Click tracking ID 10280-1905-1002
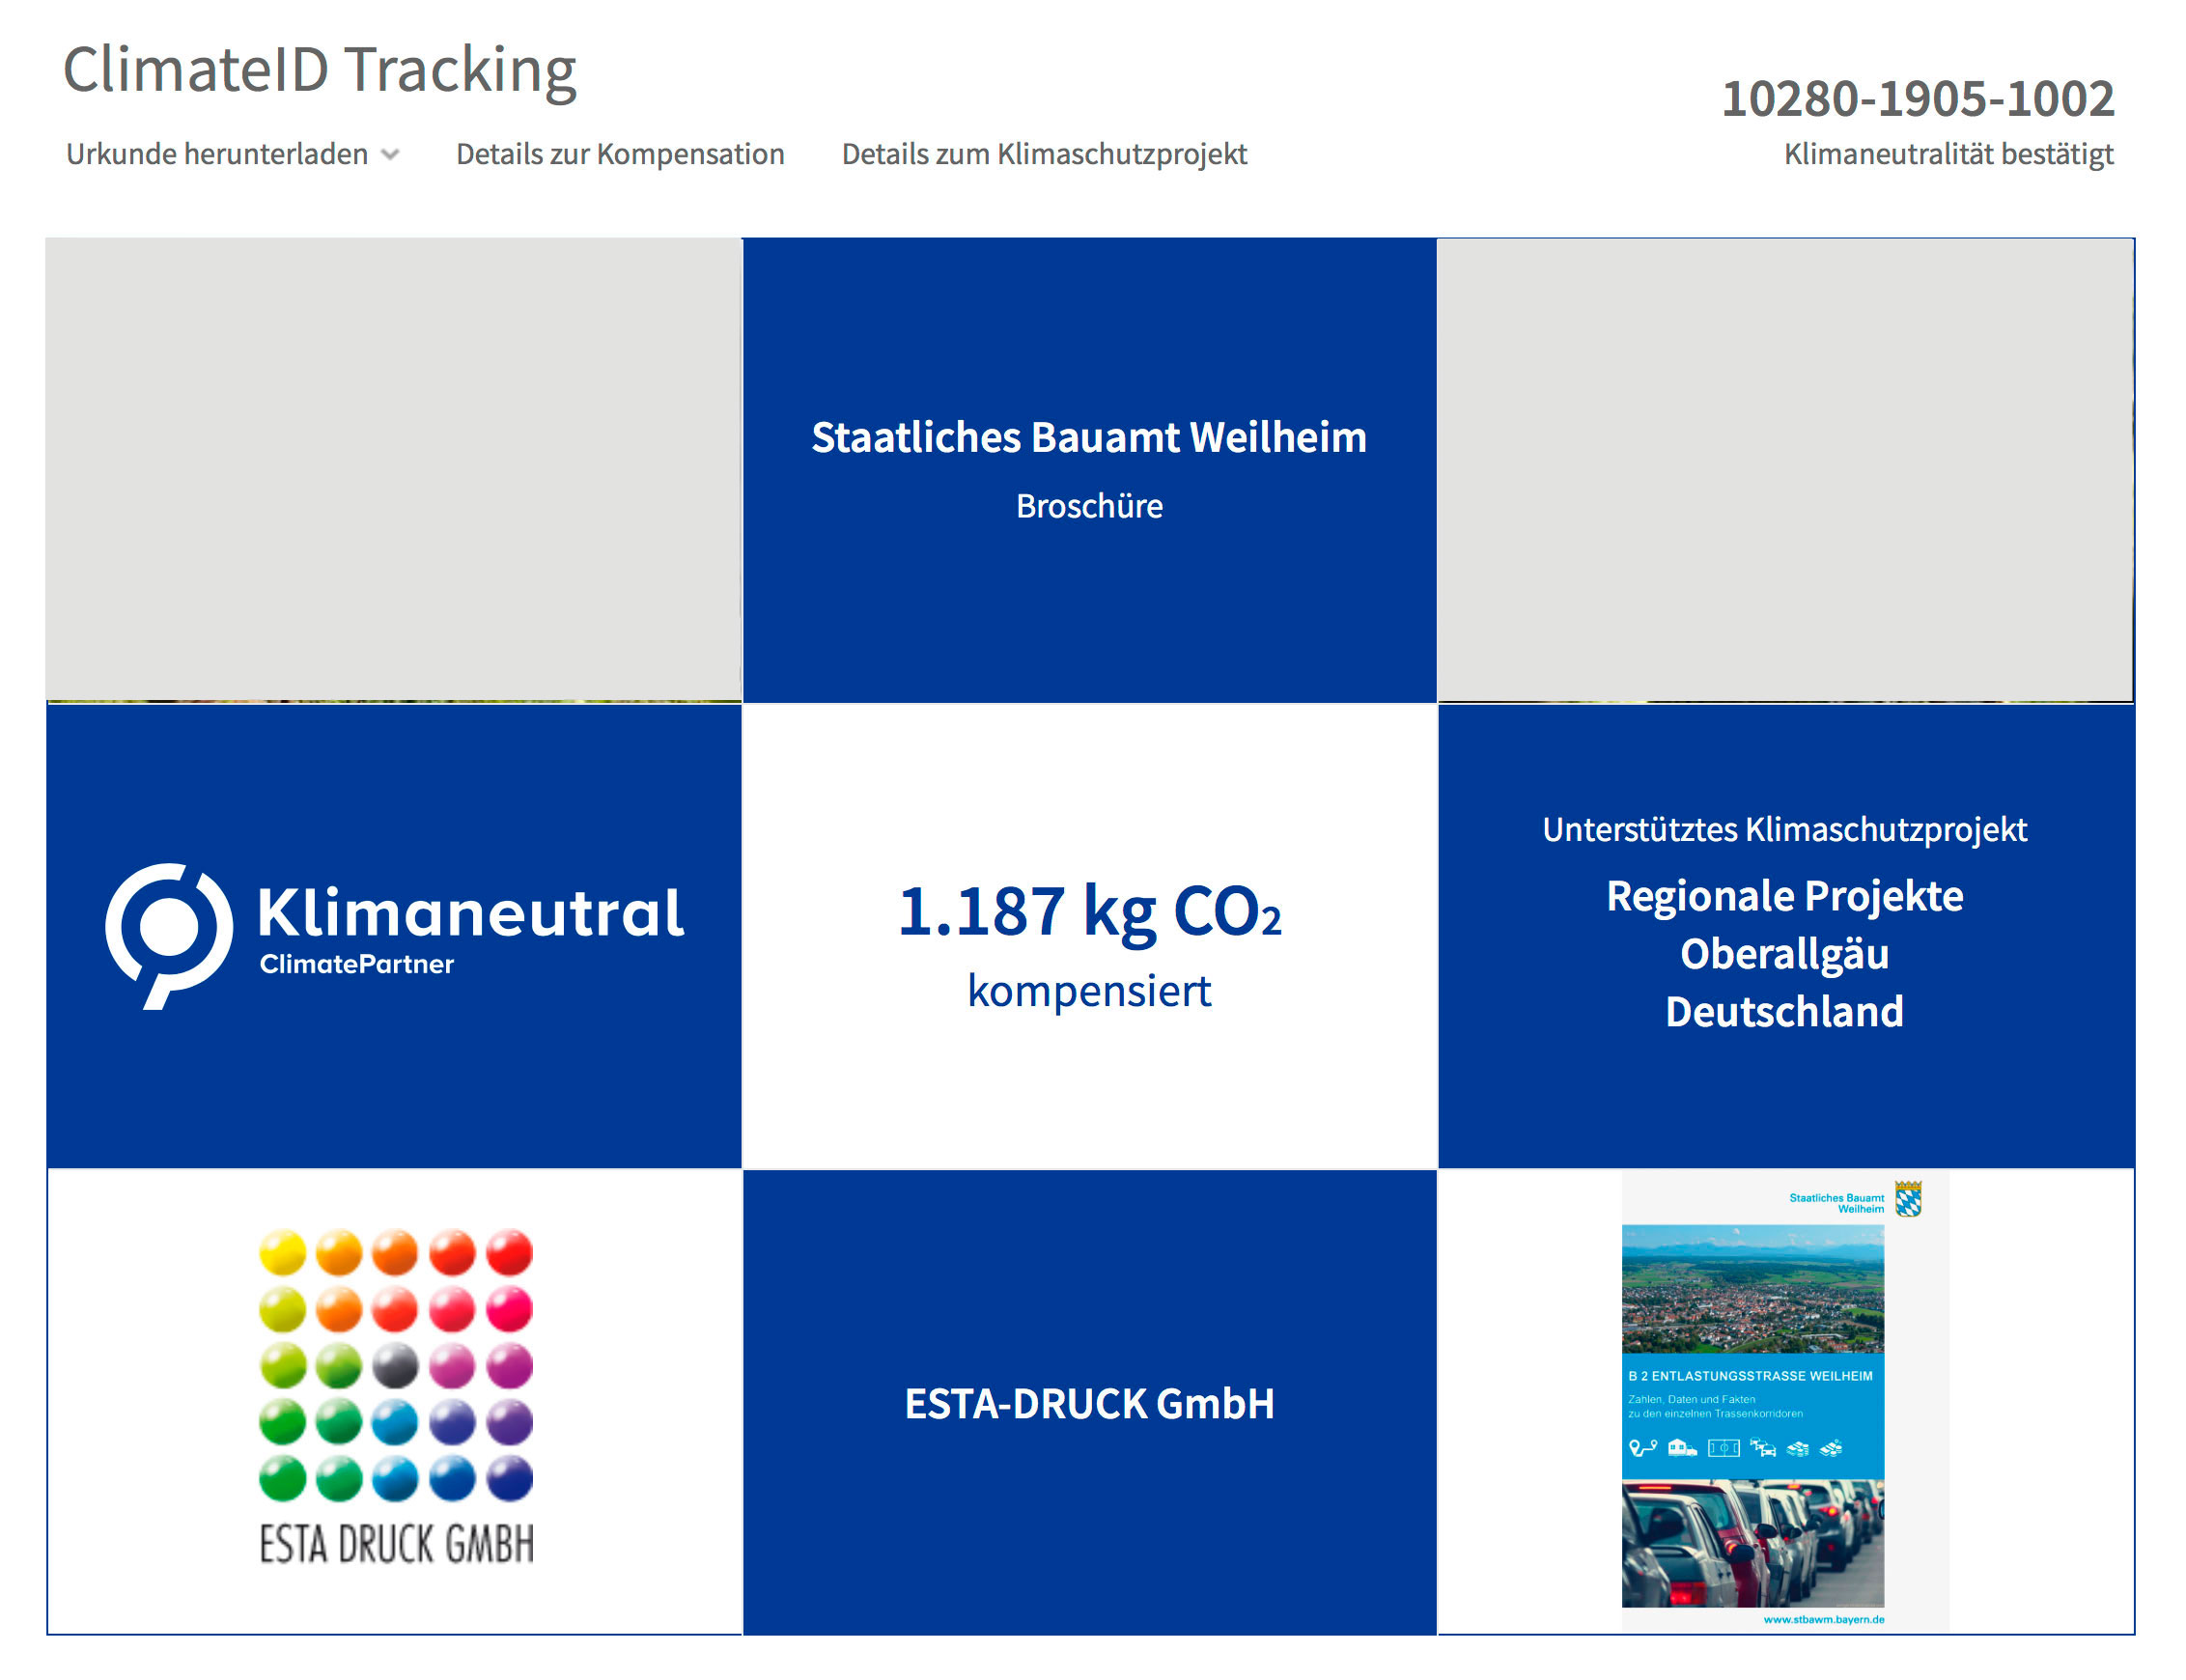Screen dimensions: 2186x1680 pos(1916,99)
